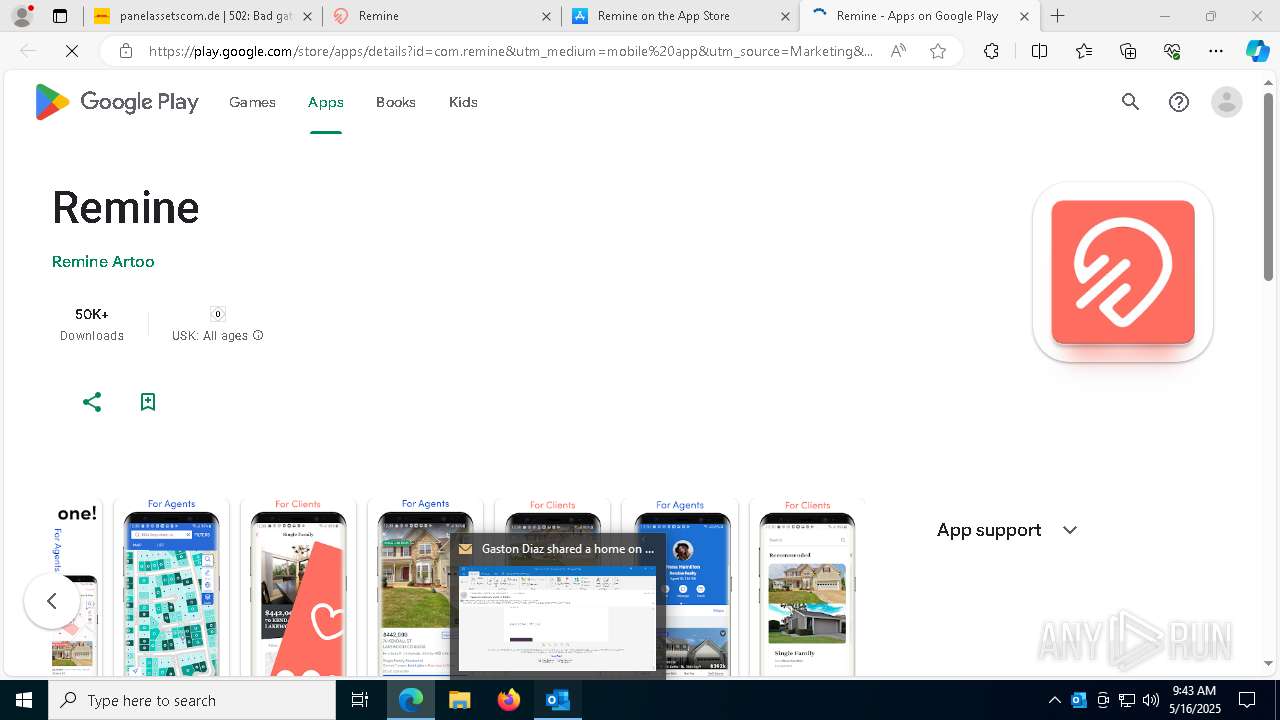View site information lock icon
Viewport: 1280px width, 720px height.
[x=126, y=51]
